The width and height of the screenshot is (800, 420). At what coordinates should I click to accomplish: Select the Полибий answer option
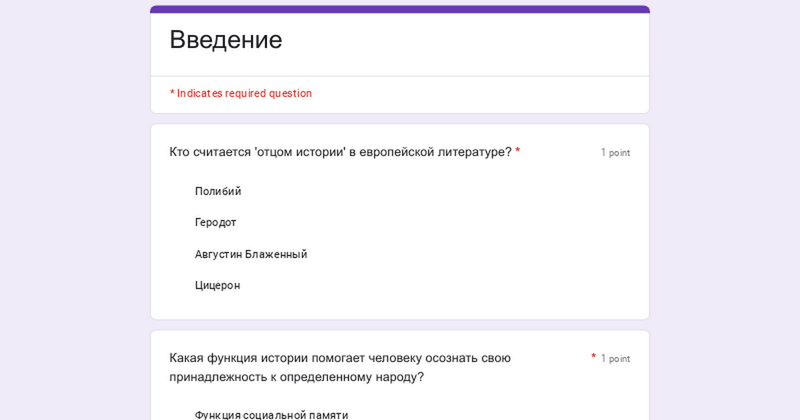(x=218, y=191)
